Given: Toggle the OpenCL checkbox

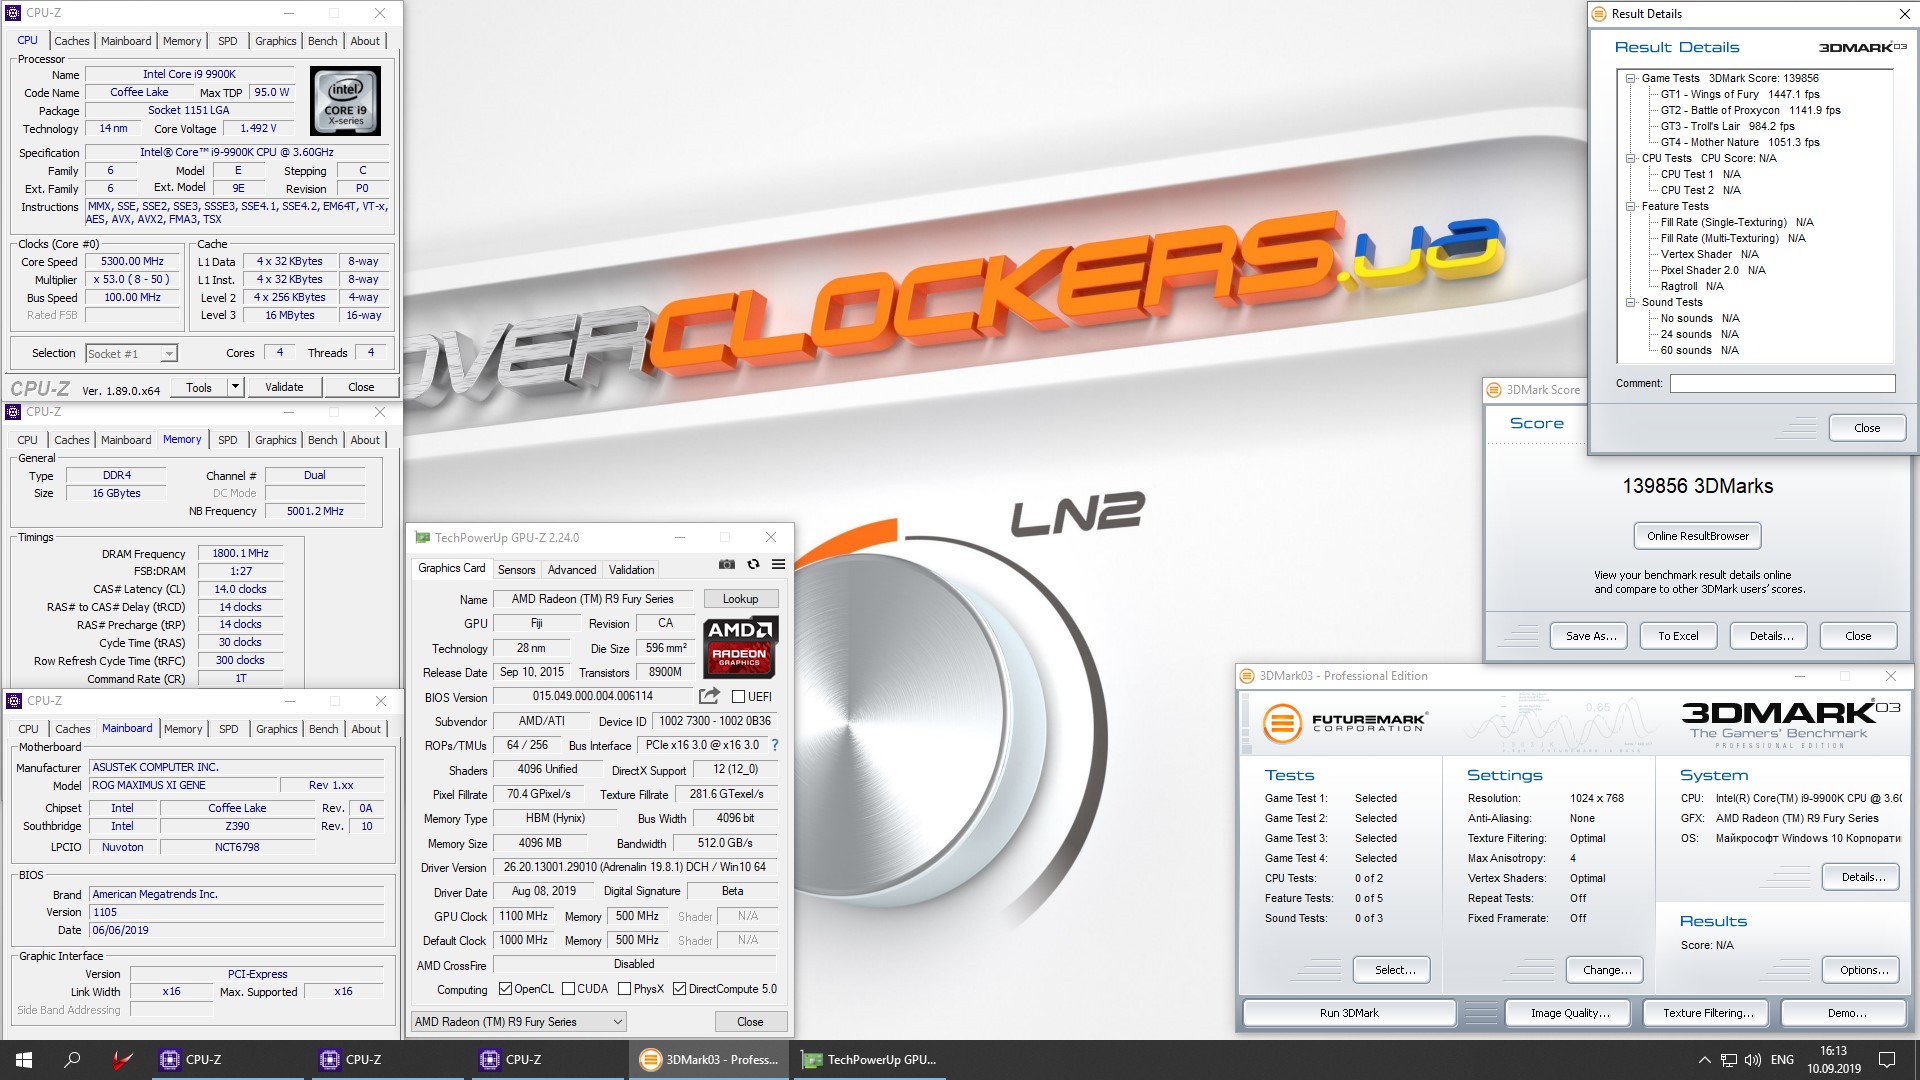Looking at the screenshot, I should click(x=505, y=989).
